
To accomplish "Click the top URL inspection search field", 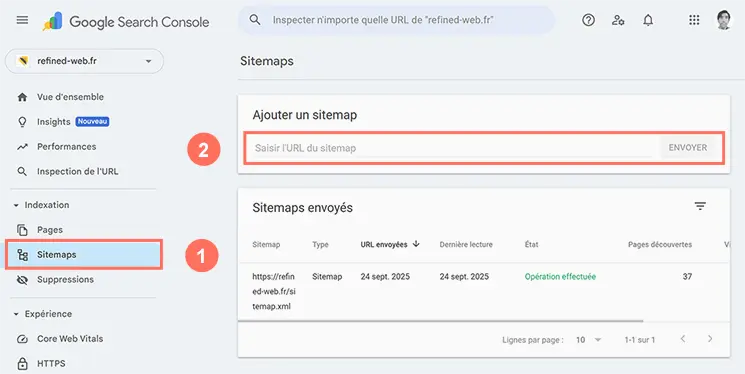I will click(x=397, y=20).
